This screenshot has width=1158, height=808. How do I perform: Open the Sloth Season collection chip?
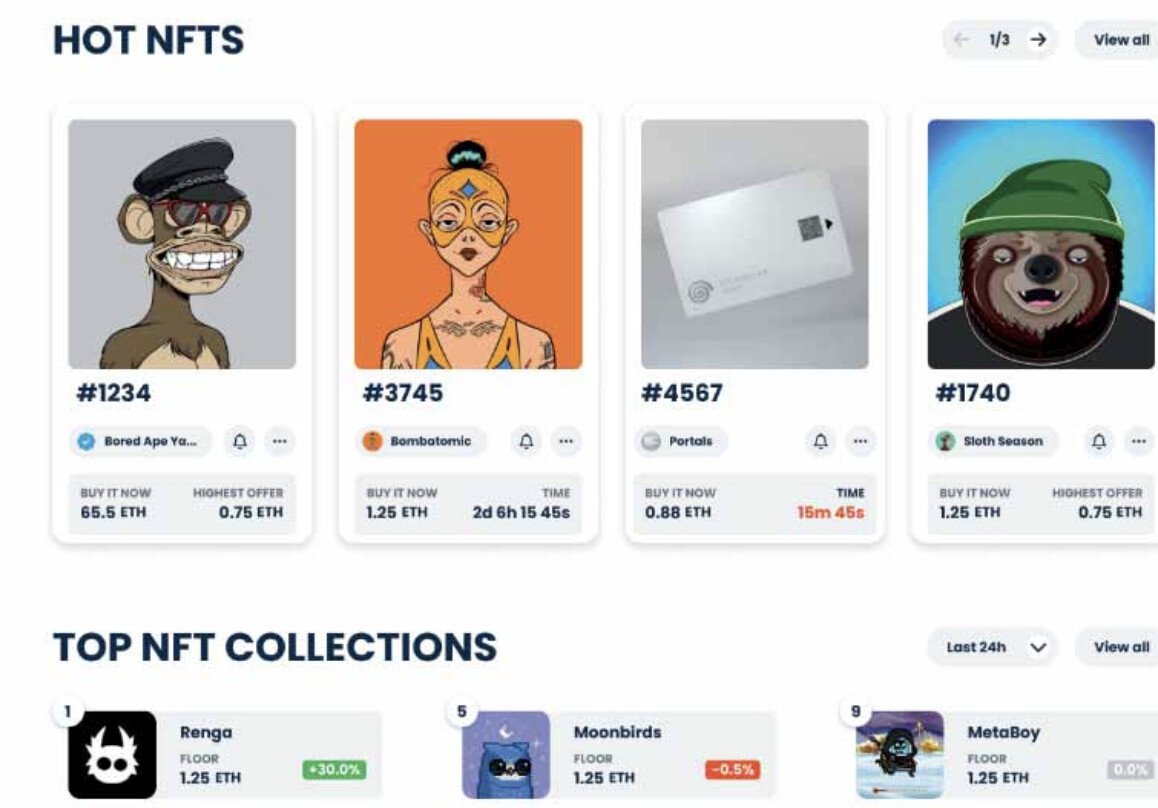(x=992, y=441)
